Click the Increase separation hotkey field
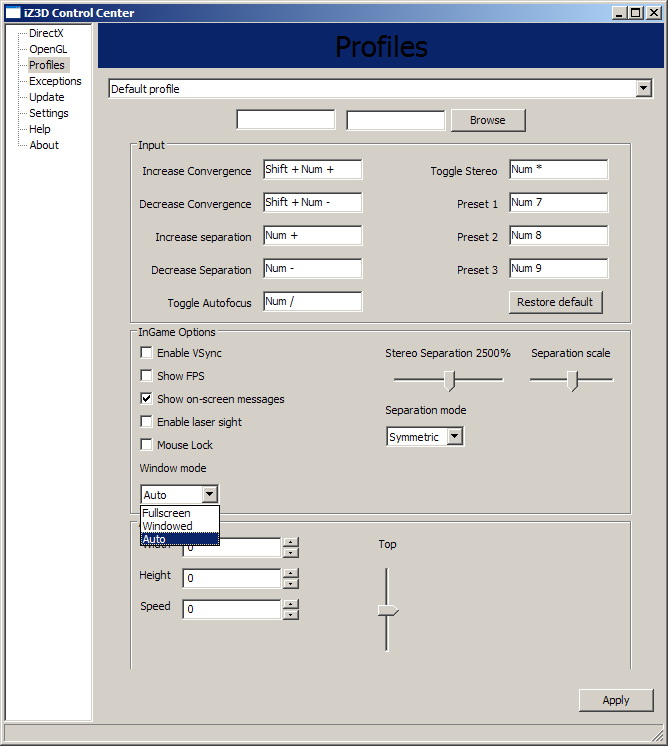The image size is (668, 746). (x=313, y=236)
